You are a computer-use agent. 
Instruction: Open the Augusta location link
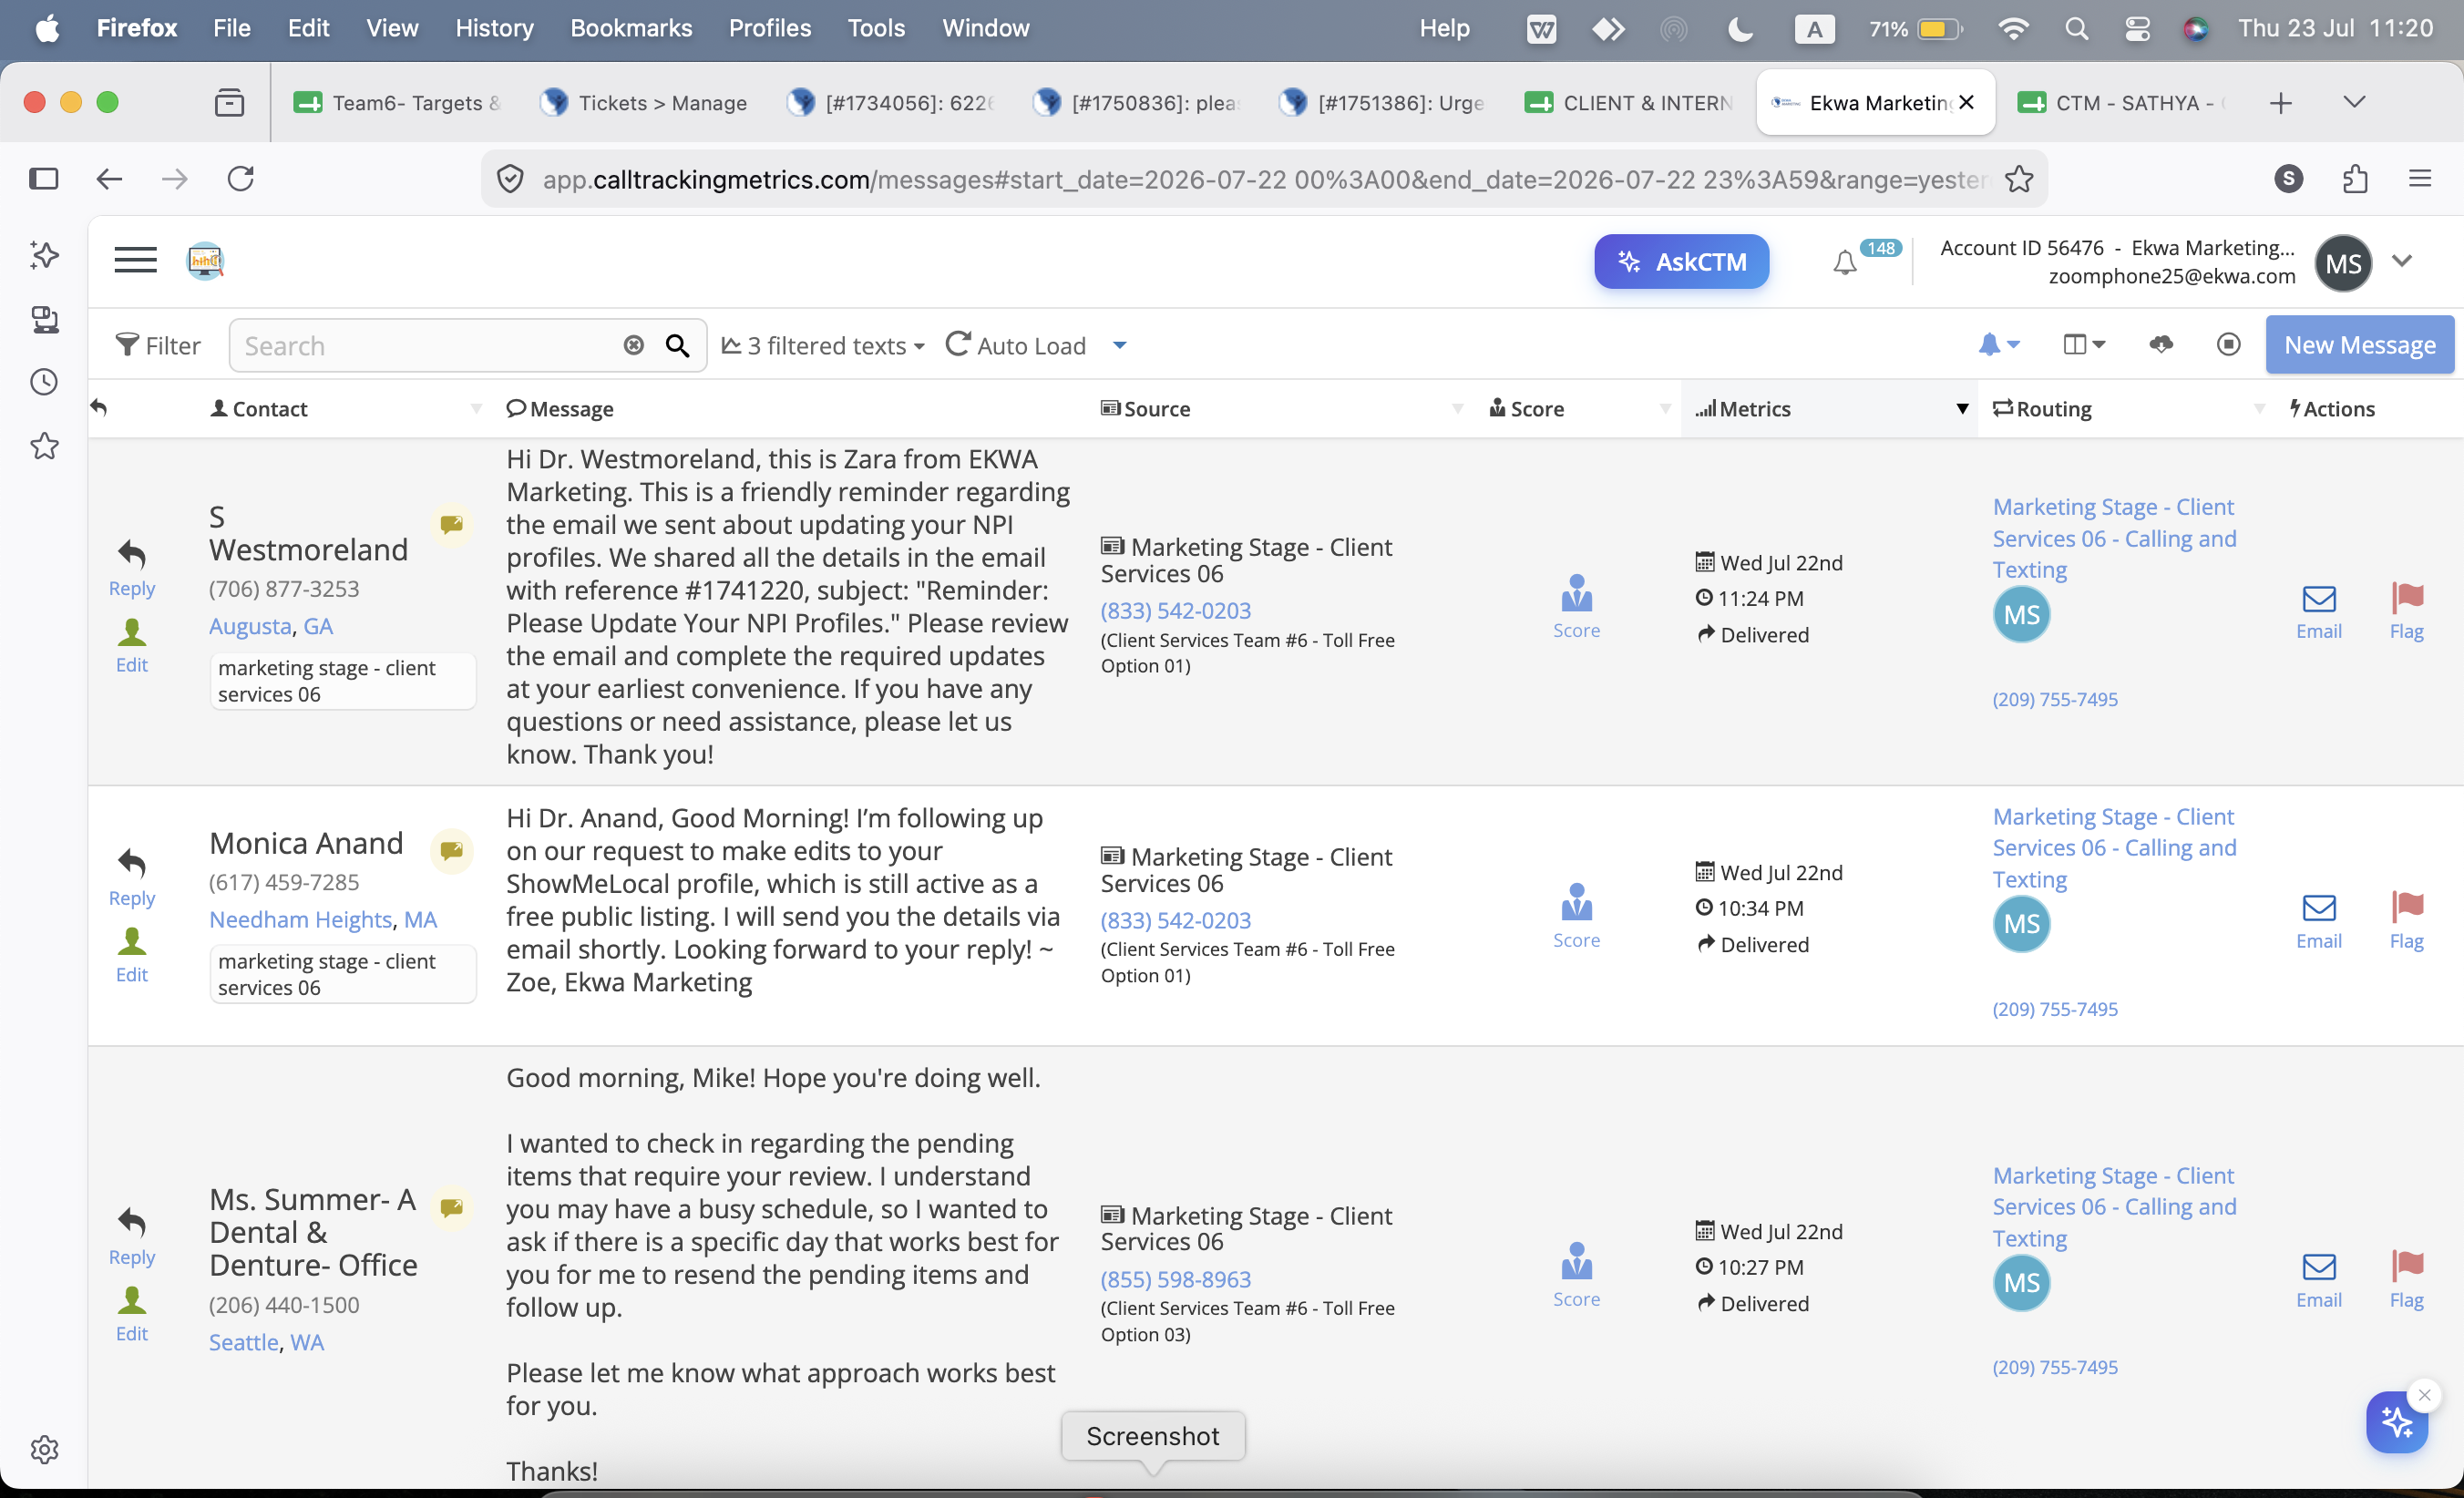250,626
